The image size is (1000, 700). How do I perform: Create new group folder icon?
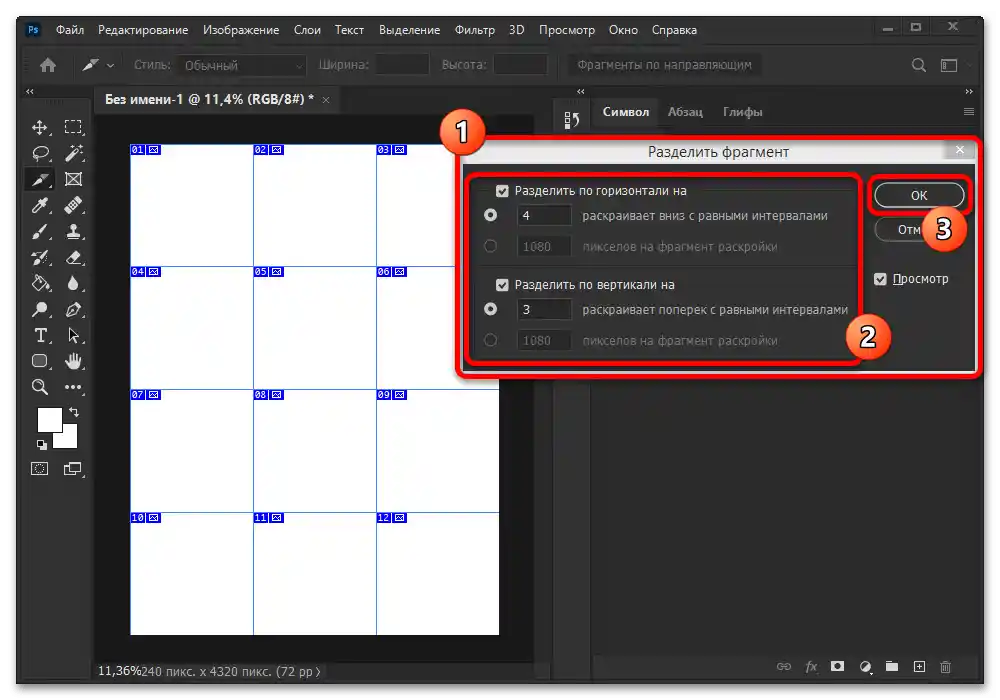tap(892, 666)
